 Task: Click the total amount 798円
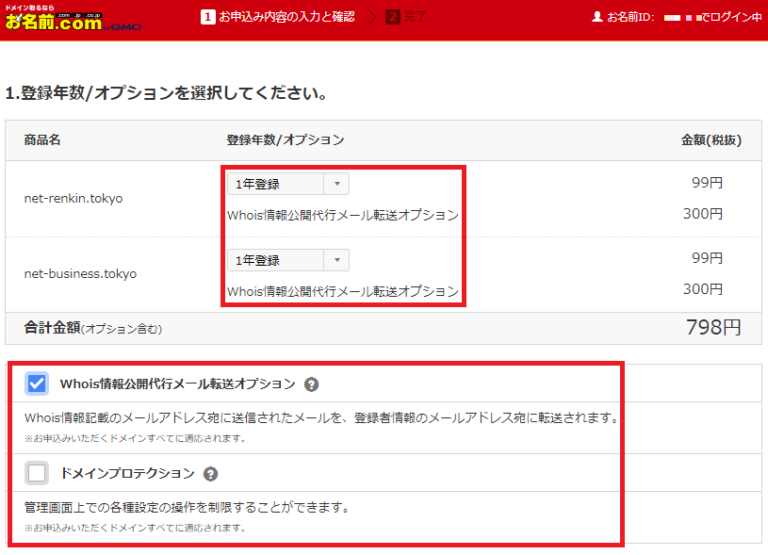(x=714, y=328)
